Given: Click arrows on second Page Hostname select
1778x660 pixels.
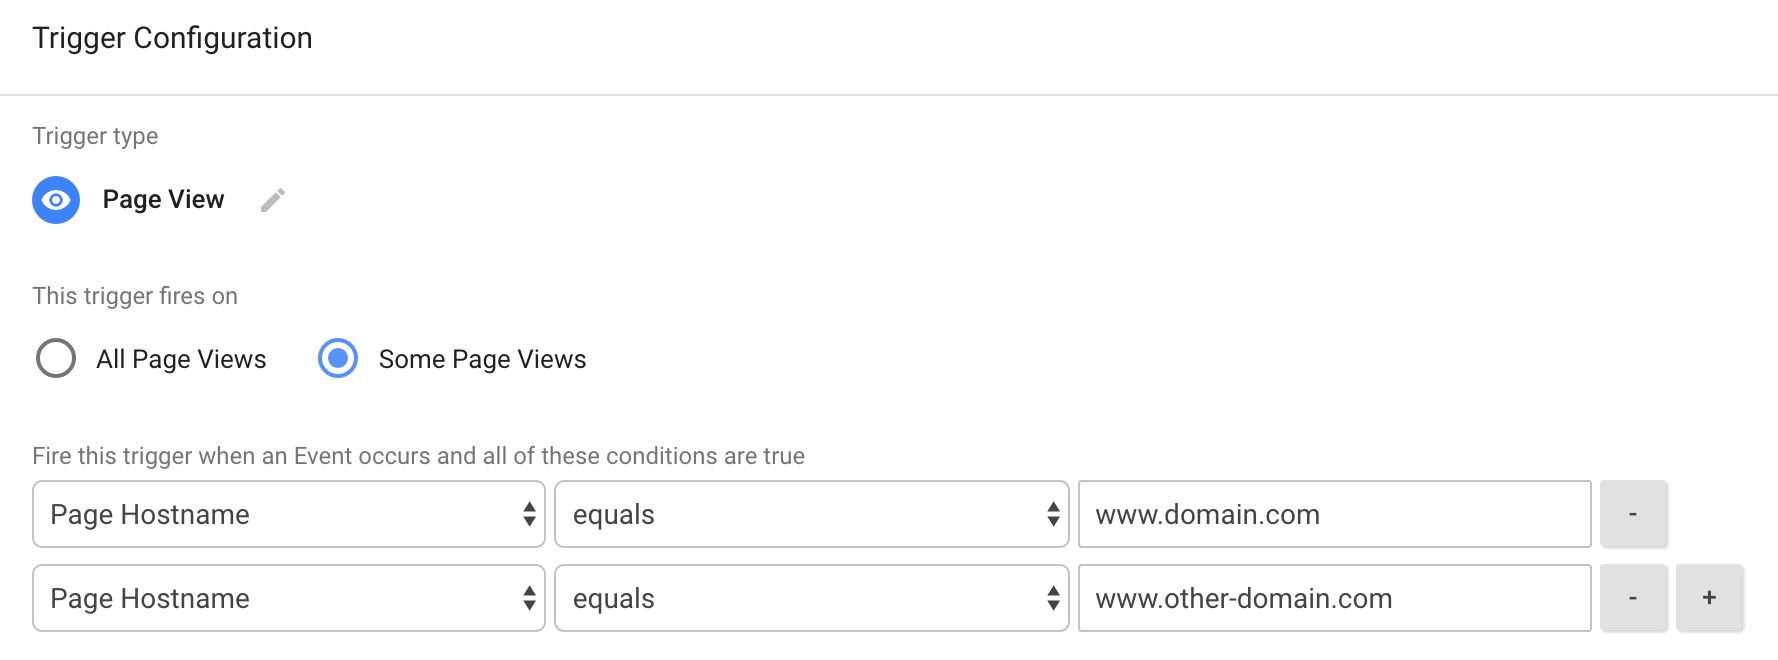Looking at the screenshot, I should [x=529, y=598].
